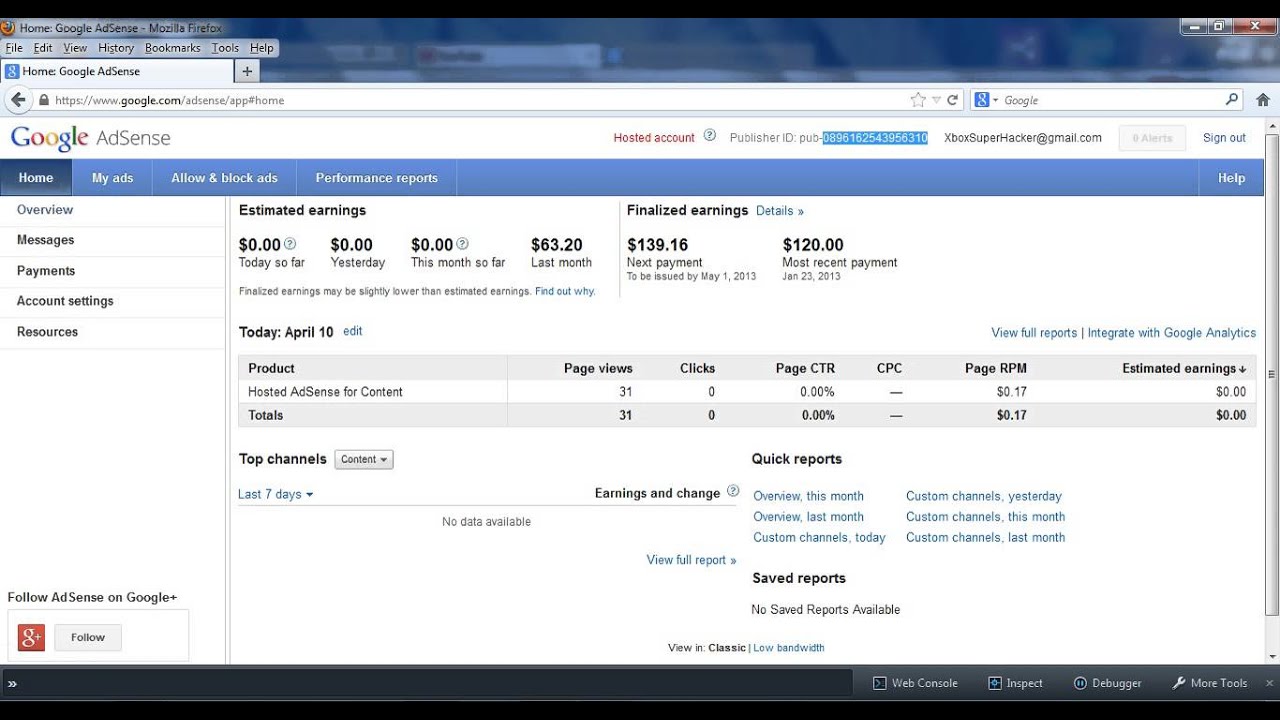The width and height of the screenshot is (1280, 720).
Task: Reload the page using the refresh icon
Action: [x=953, y=100]
